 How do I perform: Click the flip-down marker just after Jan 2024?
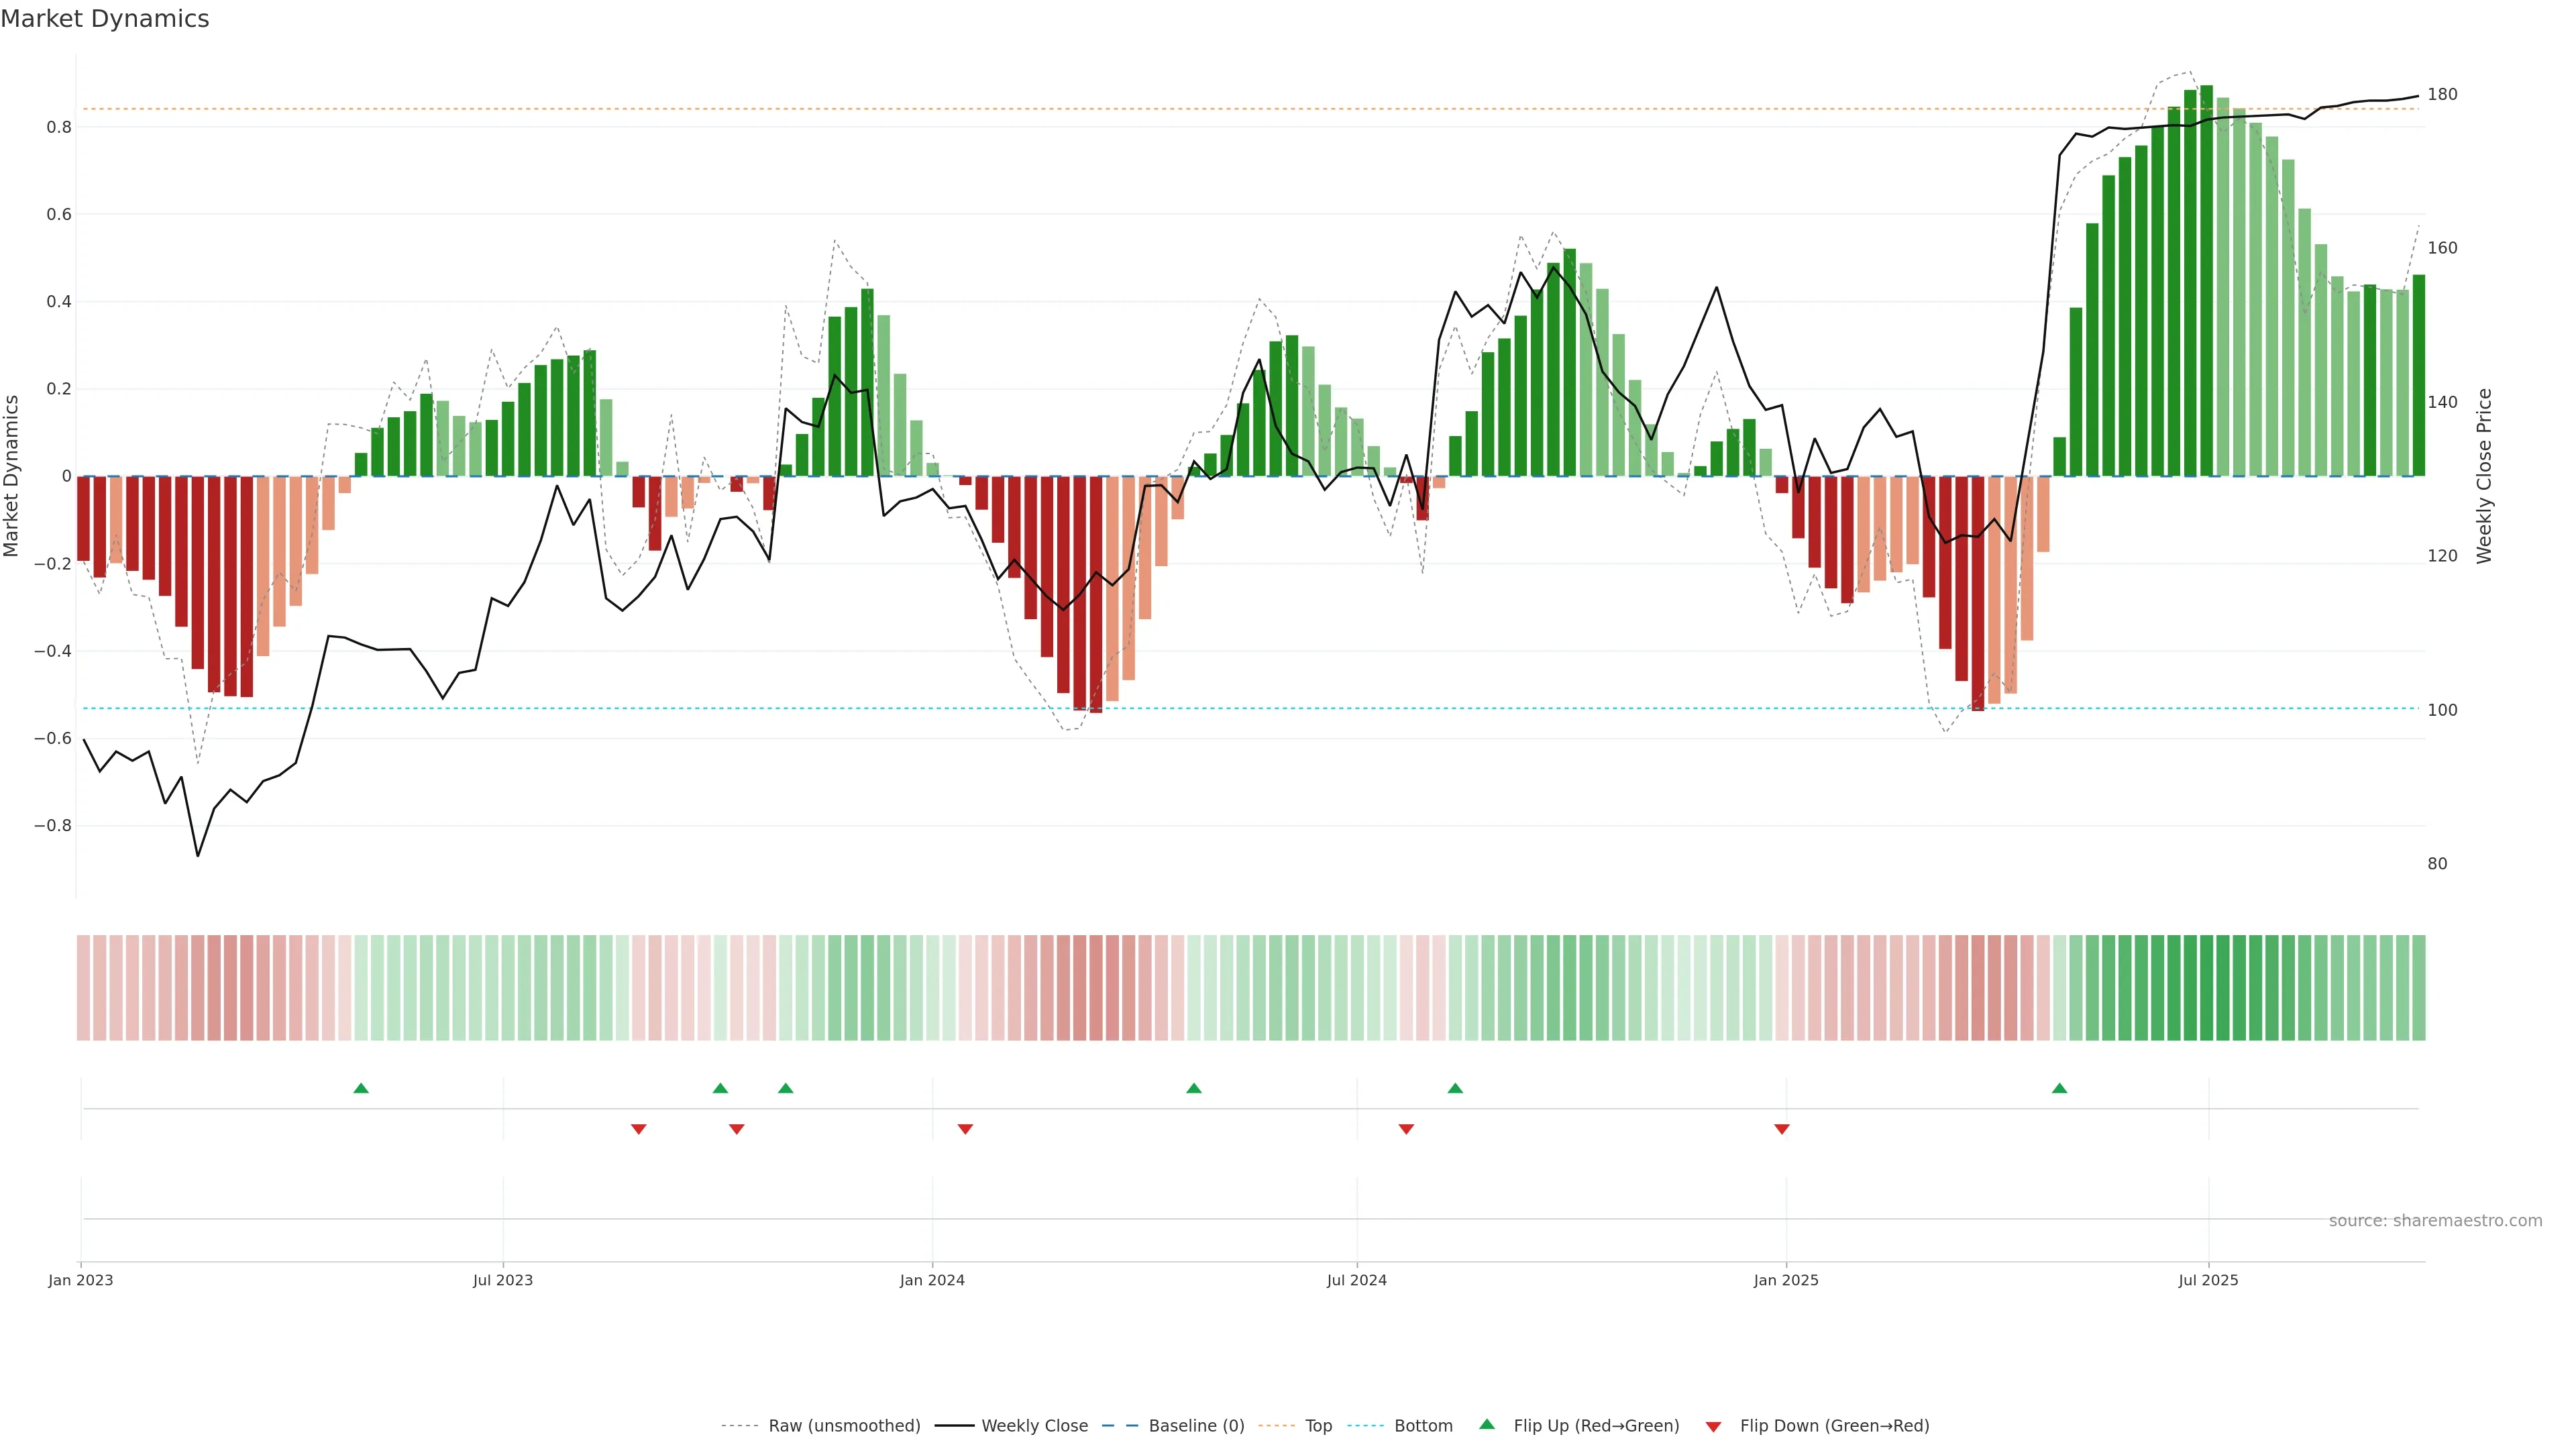[x=965, y=1129]
